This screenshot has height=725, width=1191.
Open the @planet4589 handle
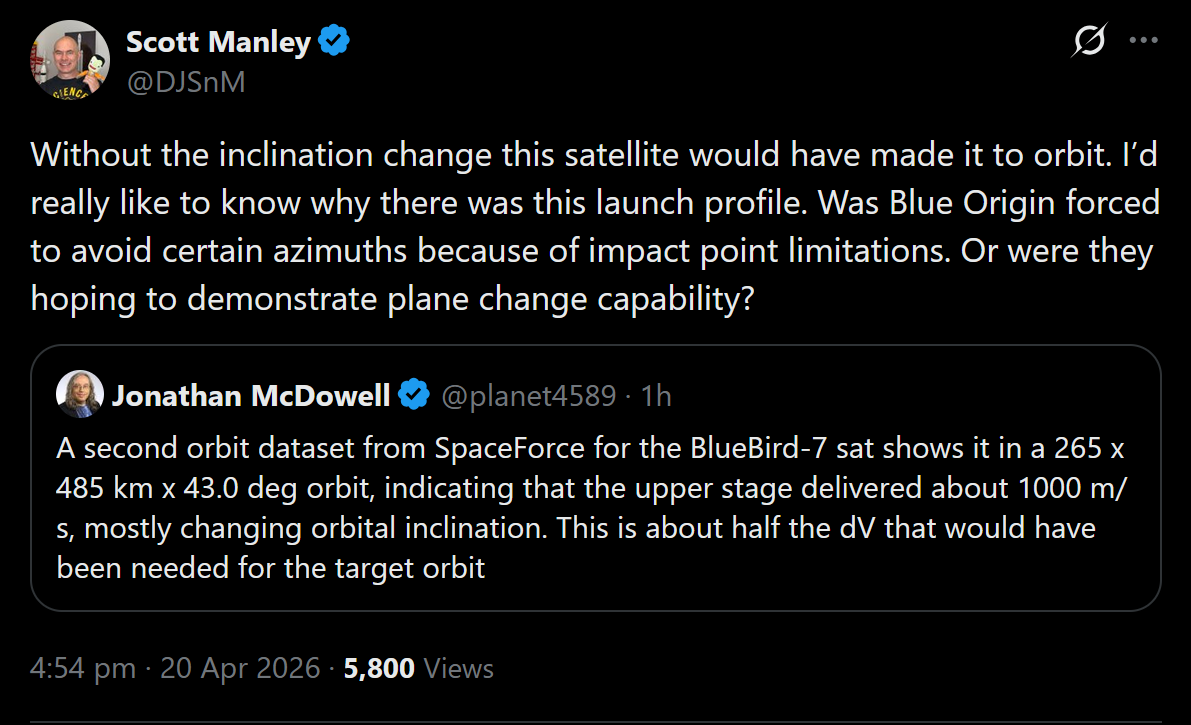point(529,396)
